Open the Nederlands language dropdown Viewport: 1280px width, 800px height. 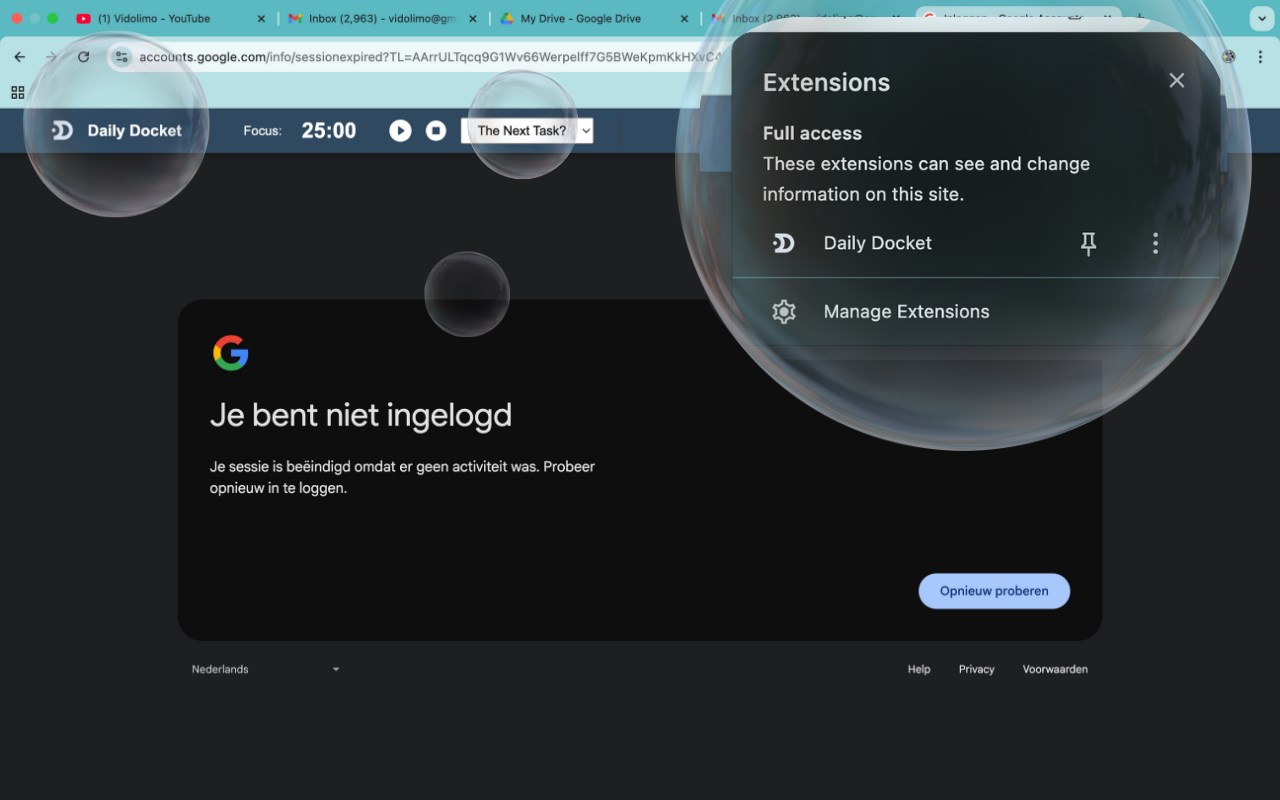pos(266,669)
